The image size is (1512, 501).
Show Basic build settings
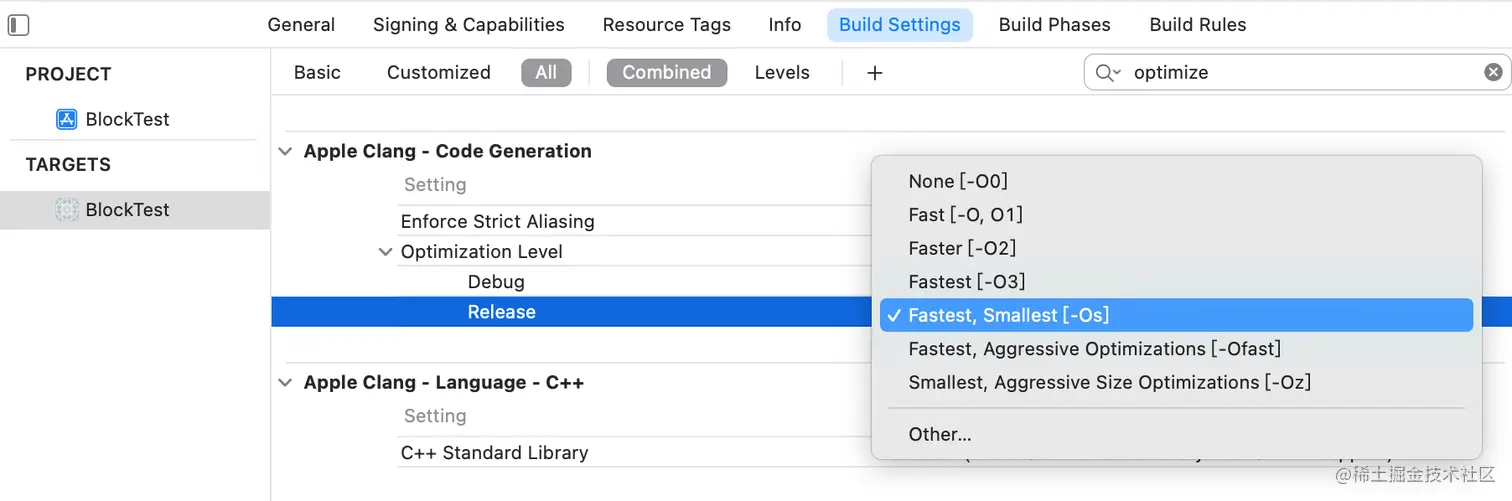317,72
